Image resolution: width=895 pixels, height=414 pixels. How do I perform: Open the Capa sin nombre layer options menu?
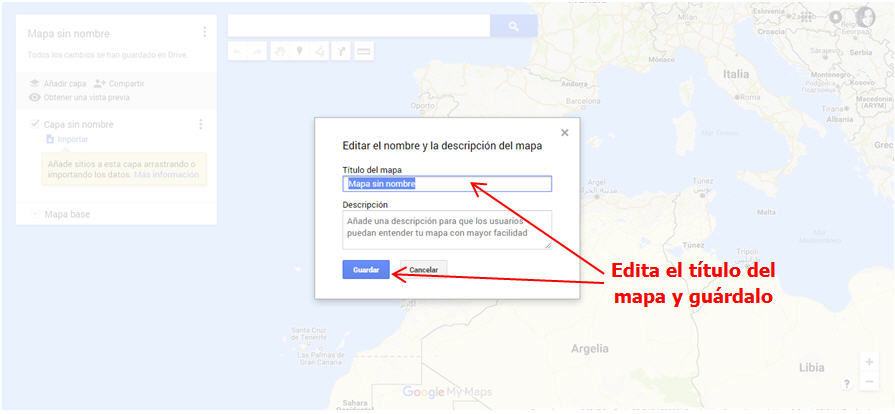tap(200, 124)
